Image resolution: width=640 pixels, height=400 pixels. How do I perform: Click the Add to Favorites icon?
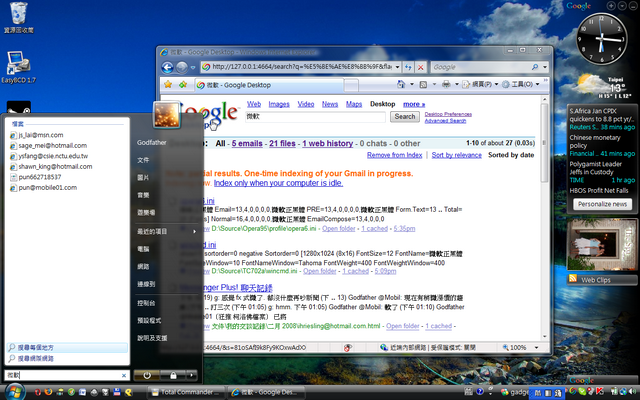point(182,84)
